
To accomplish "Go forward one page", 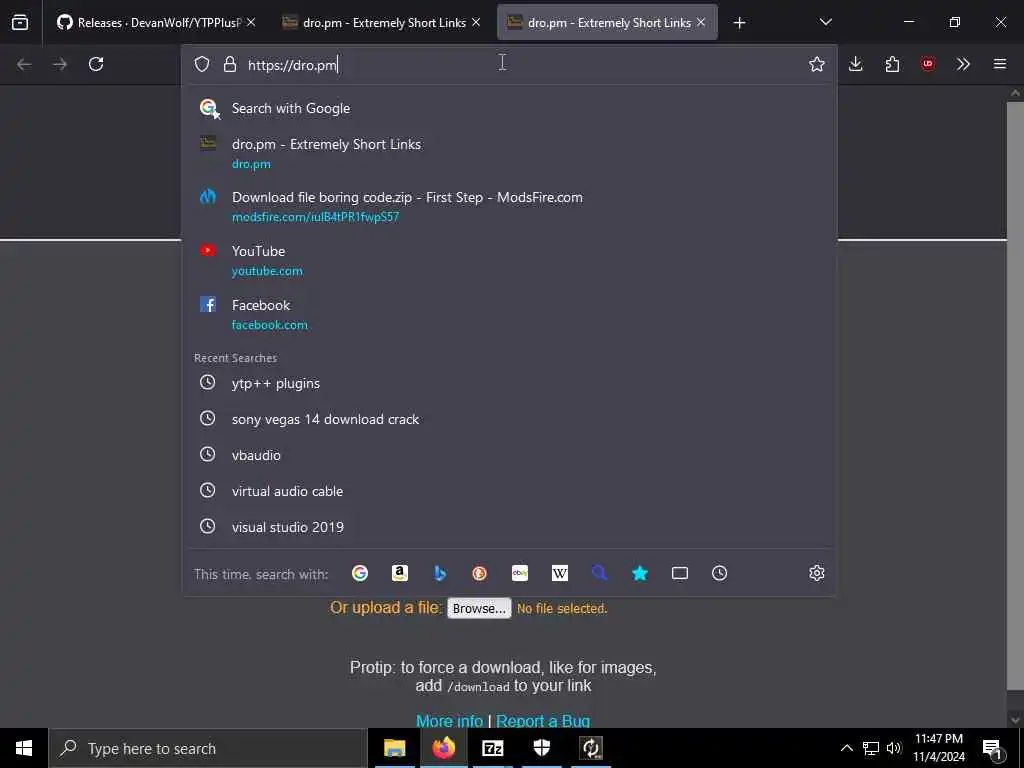I will (60, 64).
